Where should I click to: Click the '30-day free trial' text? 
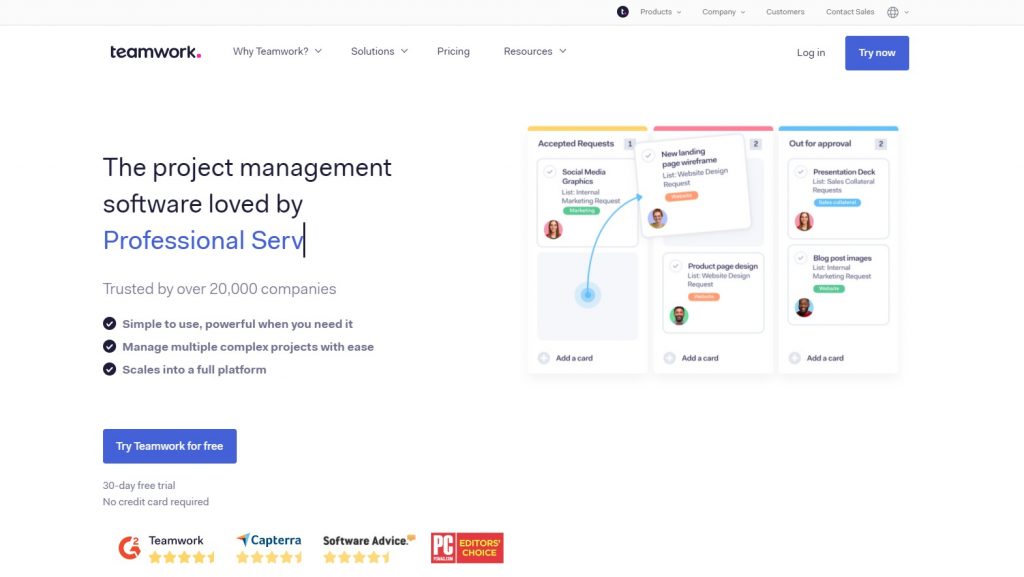[x=139, y=486]
